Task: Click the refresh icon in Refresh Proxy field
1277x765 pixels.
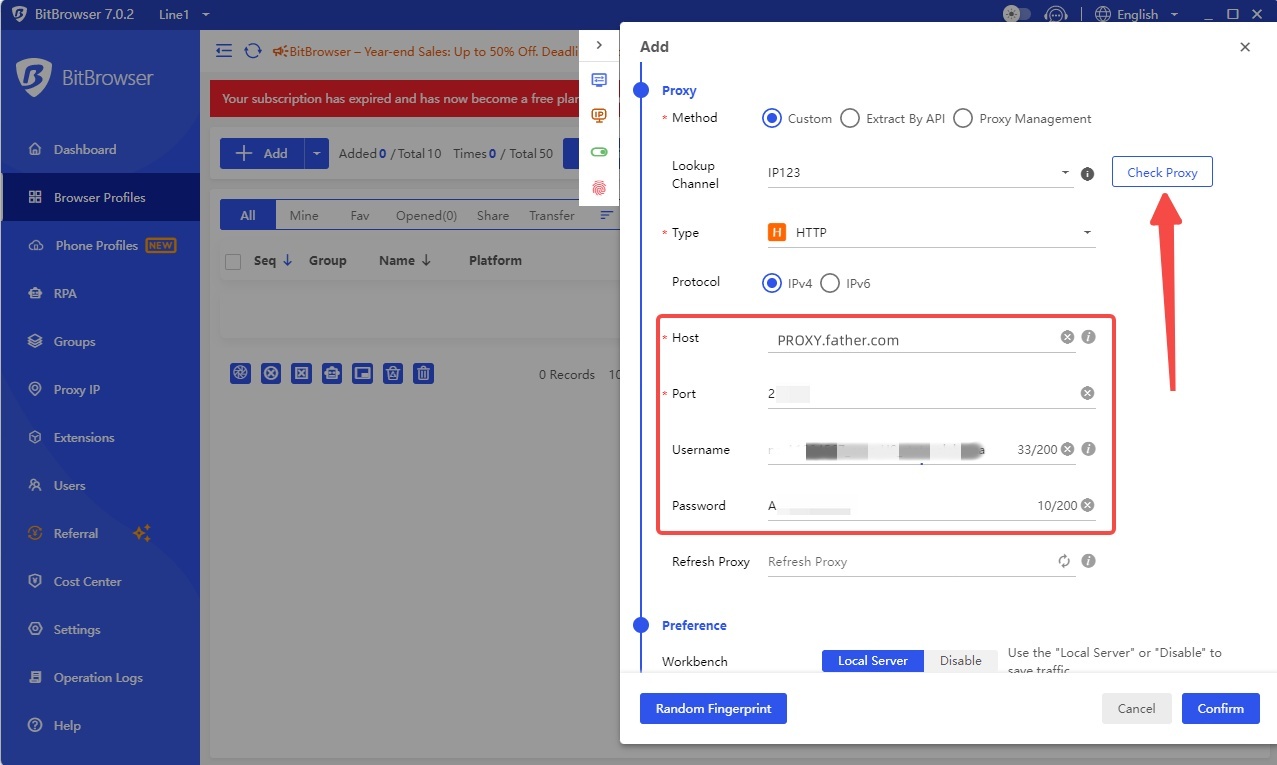Action: [x=1064, y=561]
